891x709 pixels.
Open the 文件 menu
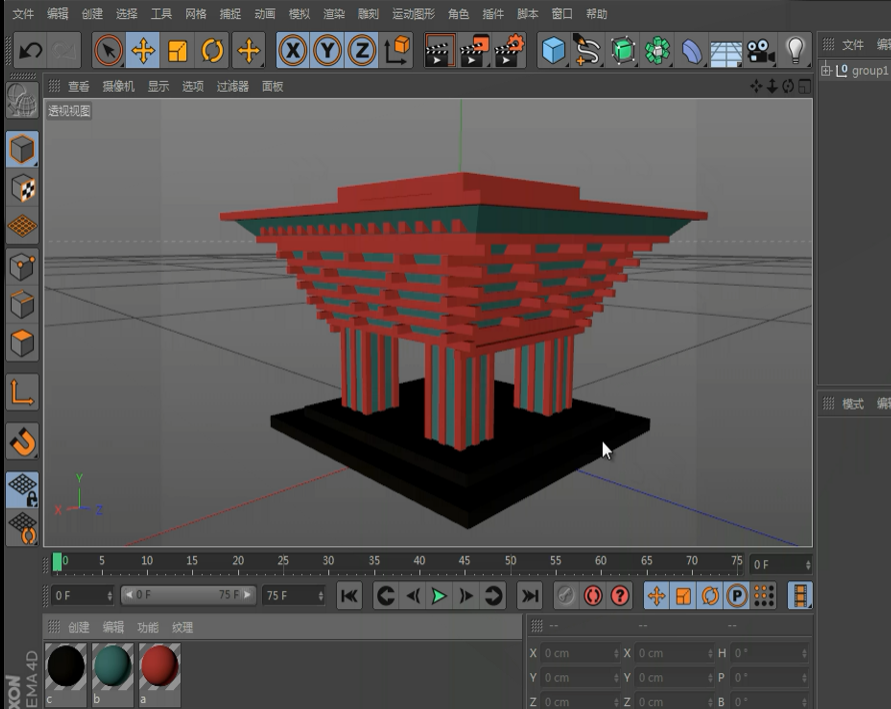(23, 14)
